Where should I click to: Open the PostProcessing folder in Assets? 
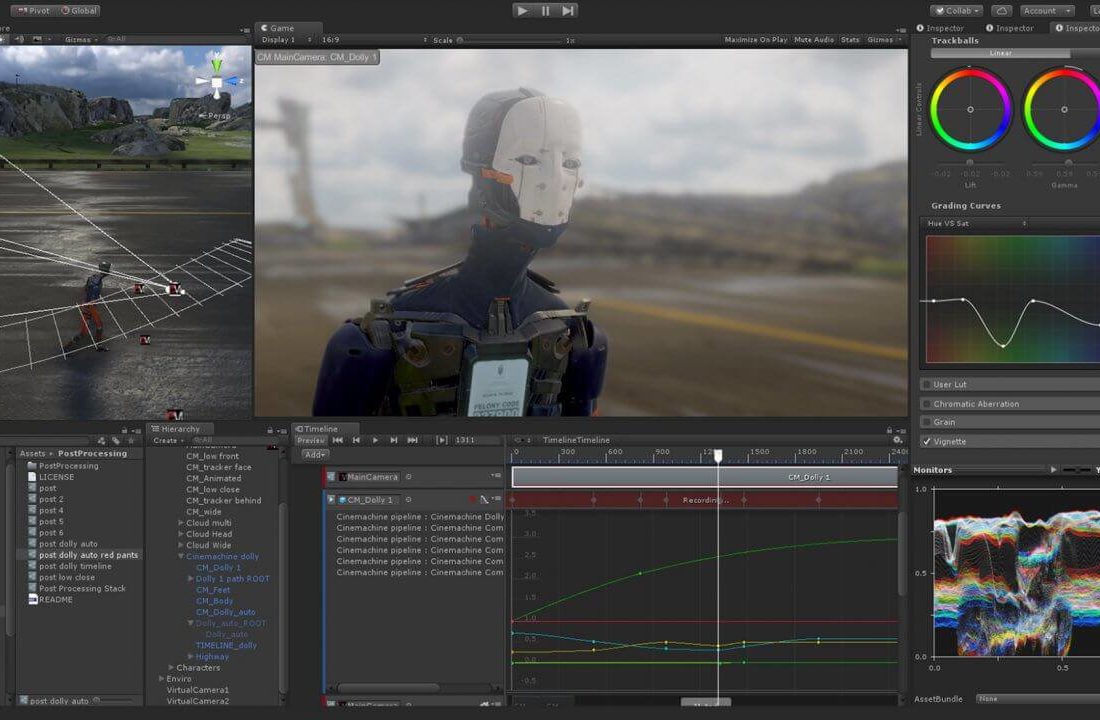click(69, 466)
